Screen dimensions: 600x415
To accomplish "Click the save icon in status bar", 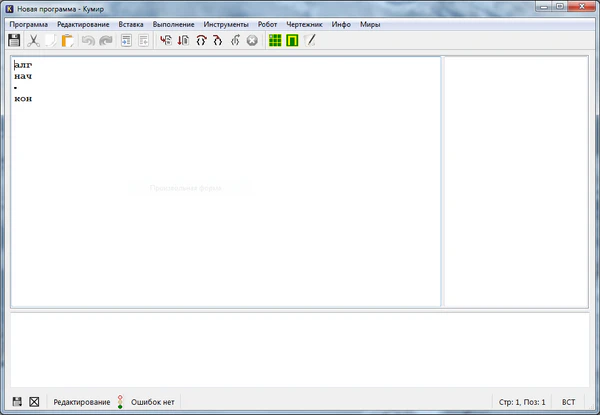I will [x=15, y=401].
